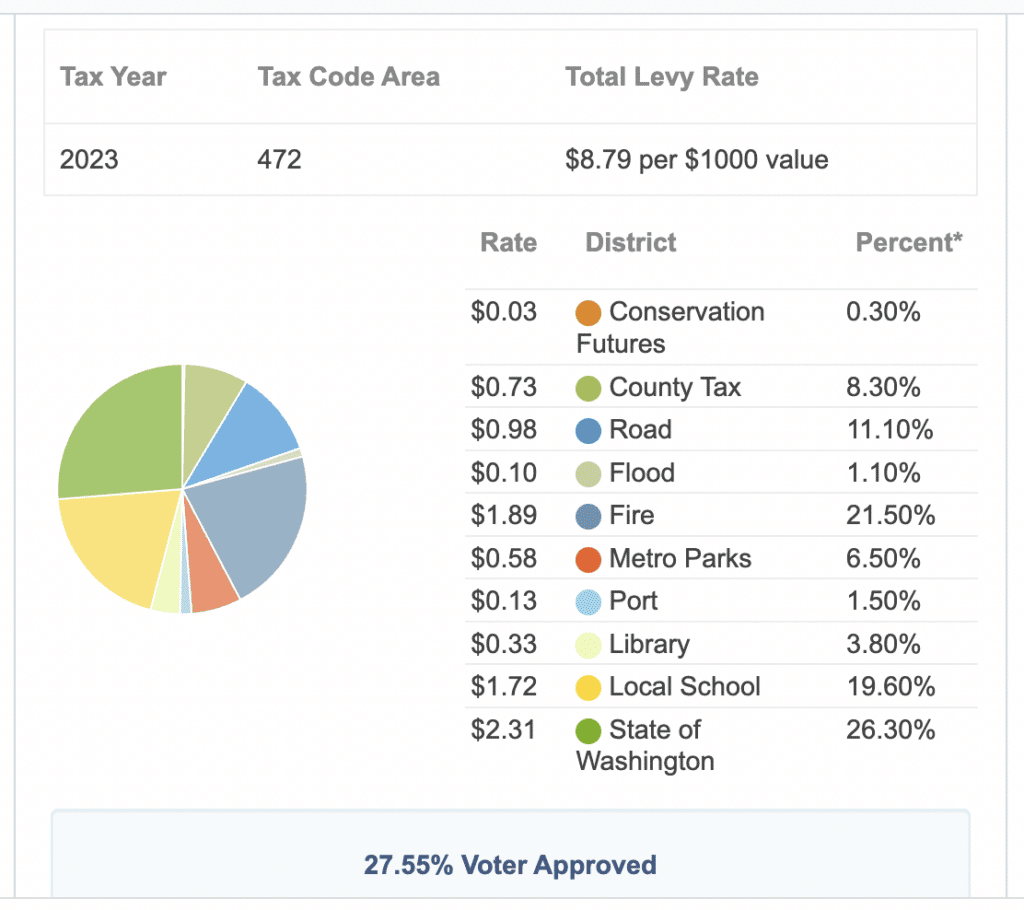Click the green County Tax legend dot
The image size is (1024, 910).
click(588, 389)
